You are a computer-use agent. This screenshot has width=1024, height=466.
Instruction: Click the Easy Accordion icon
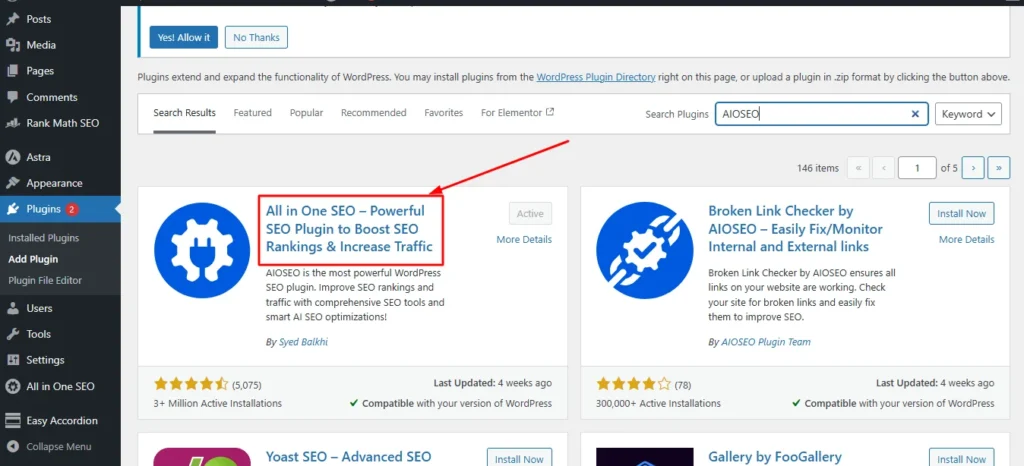12,420
